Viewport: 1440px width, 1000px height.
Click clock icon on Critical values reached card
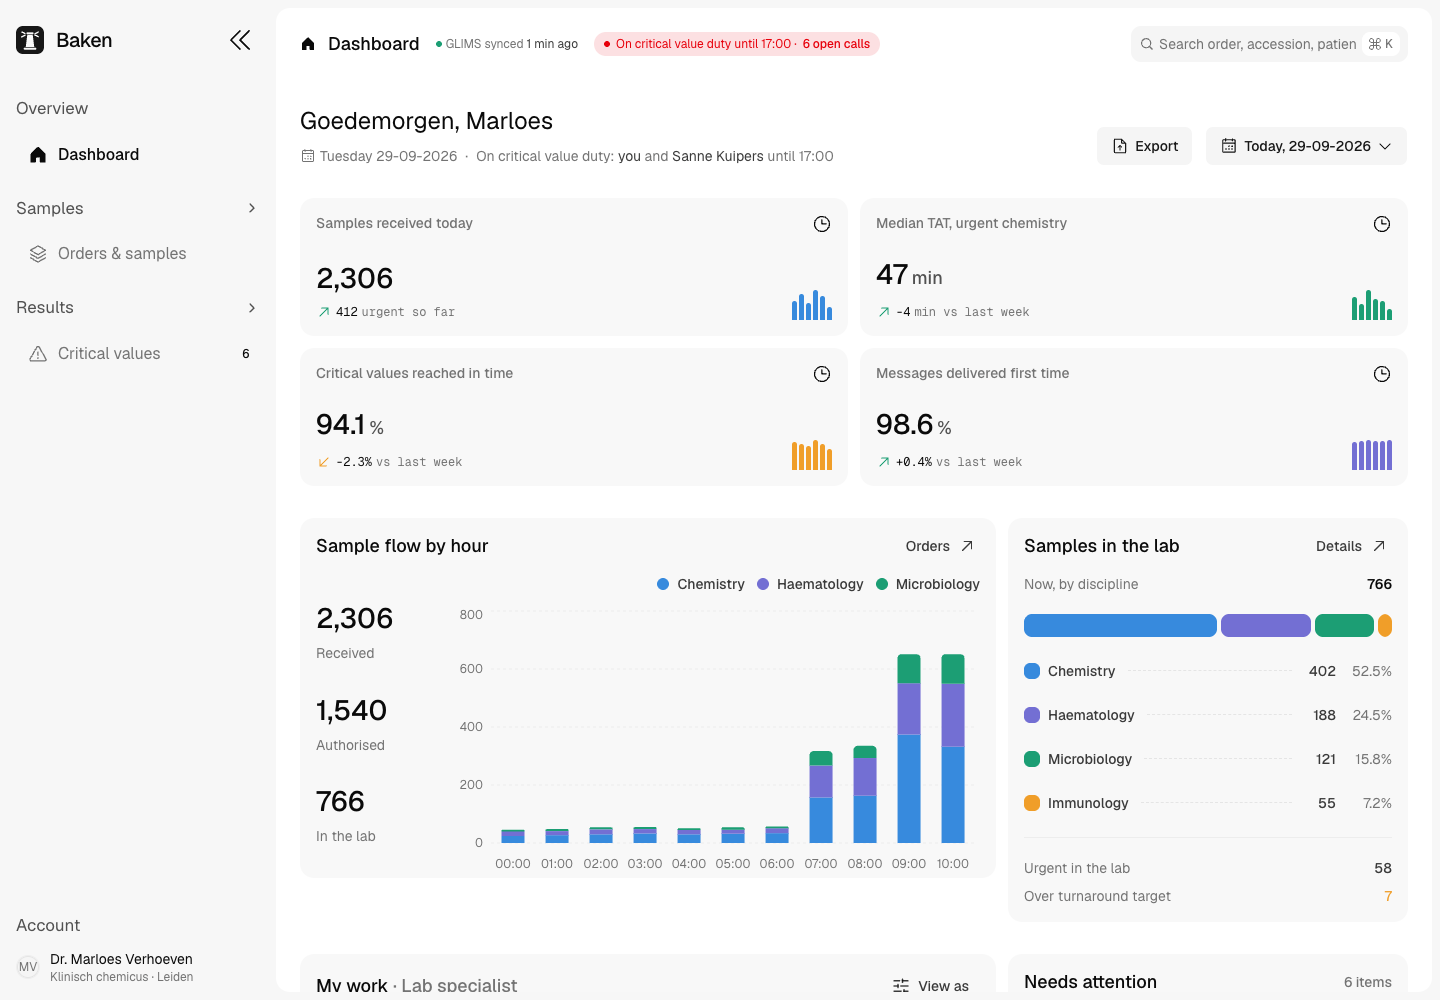[x=822, y=374]
